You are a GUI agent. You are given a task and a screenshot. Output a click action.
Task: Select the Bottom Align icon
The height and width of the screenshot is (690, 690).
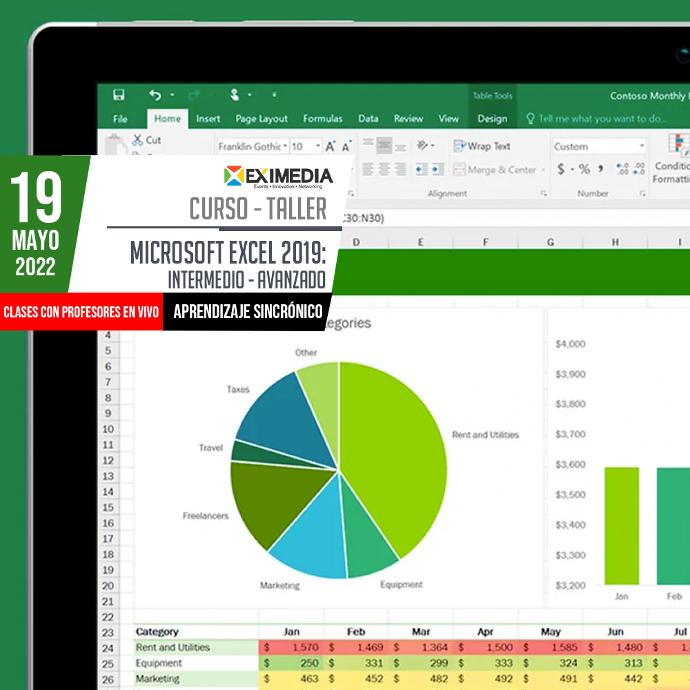point(400,147)
